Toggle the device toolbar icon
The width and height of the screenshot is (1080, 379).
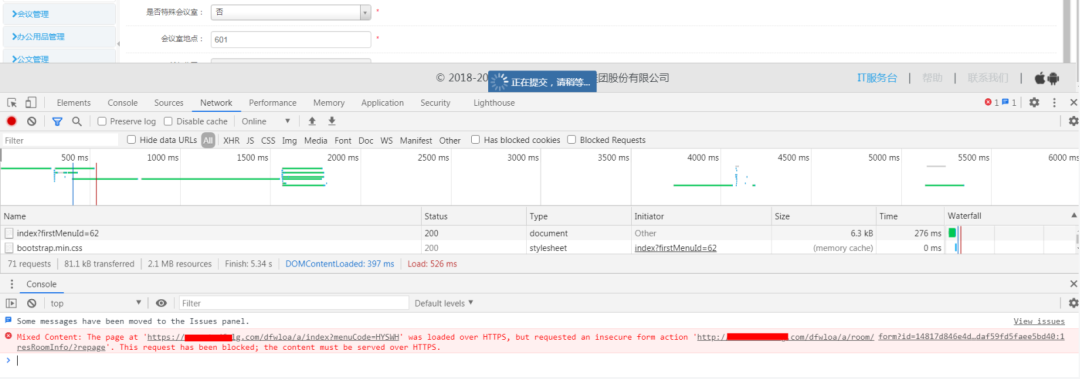(x=30, y=103)
